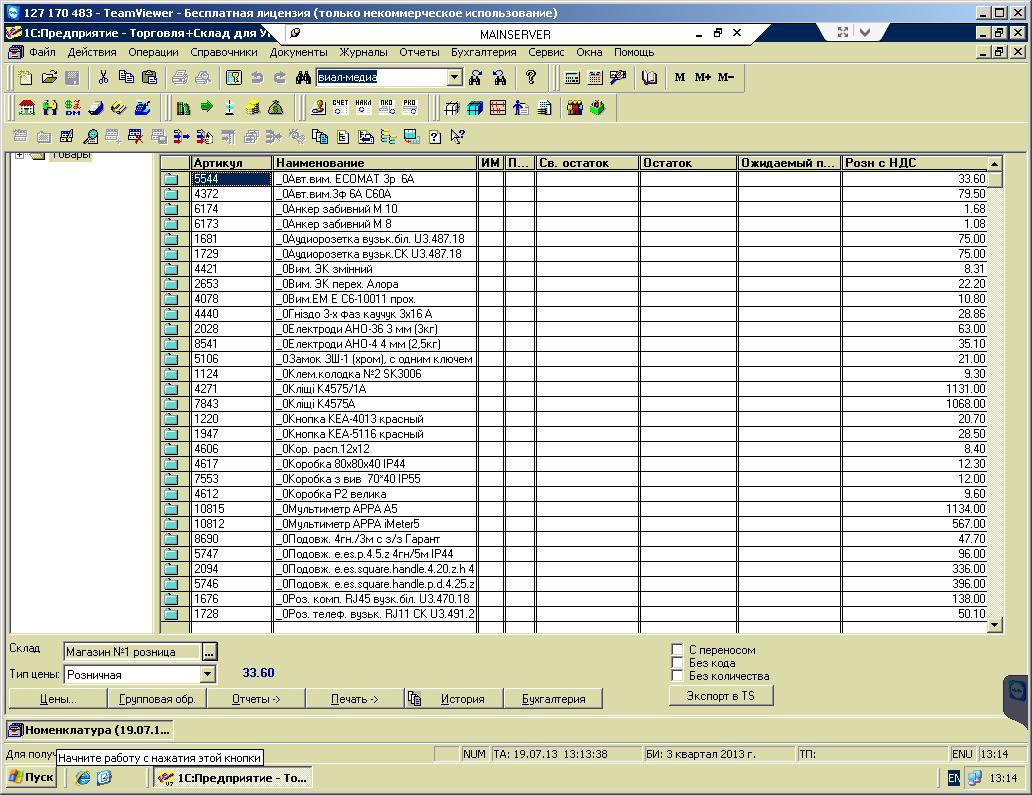Screen dimensions: 1032x795
Task: Click the Internet Explorer quick launch icon
Action: tap(83, 778)
